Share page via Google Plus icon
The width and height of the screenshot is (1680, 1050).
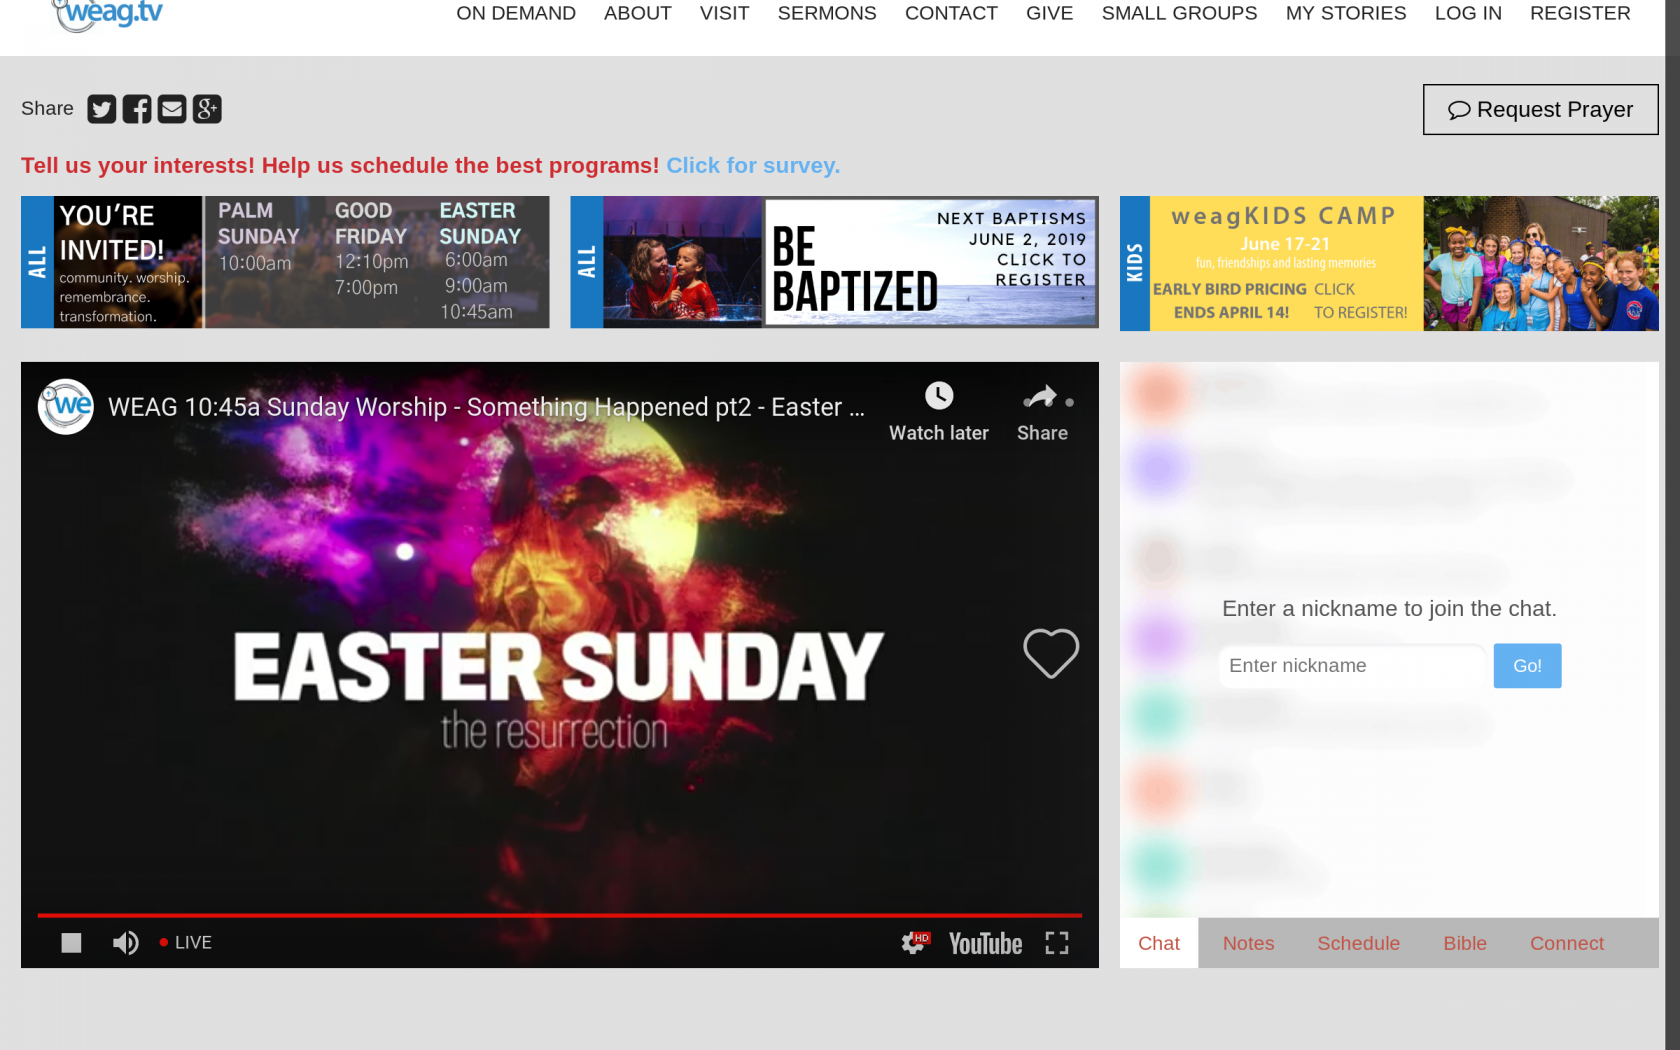tap(207, 109)
